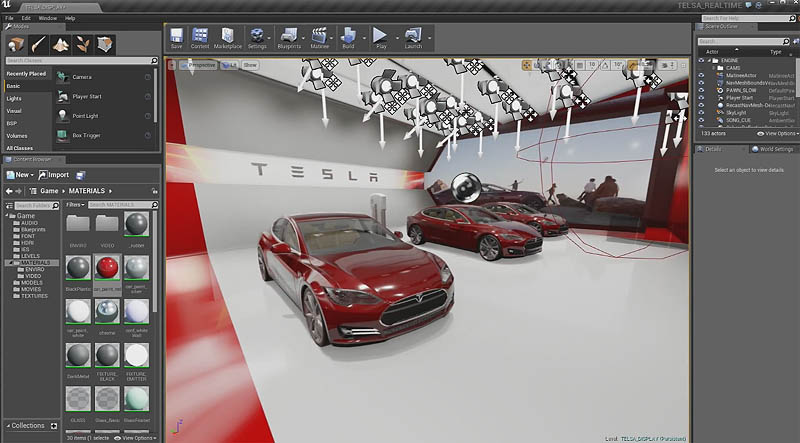The width and height of the screenshot is (800, 443).
Task: Add a new collection with plus icon
Action: pos(54,426)
